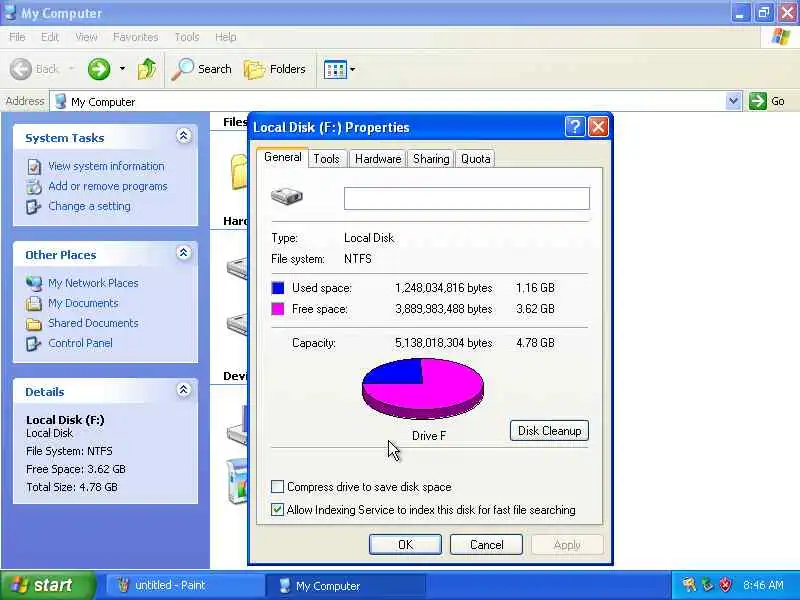Click the My Documents folder icon

tap(34, 304)
